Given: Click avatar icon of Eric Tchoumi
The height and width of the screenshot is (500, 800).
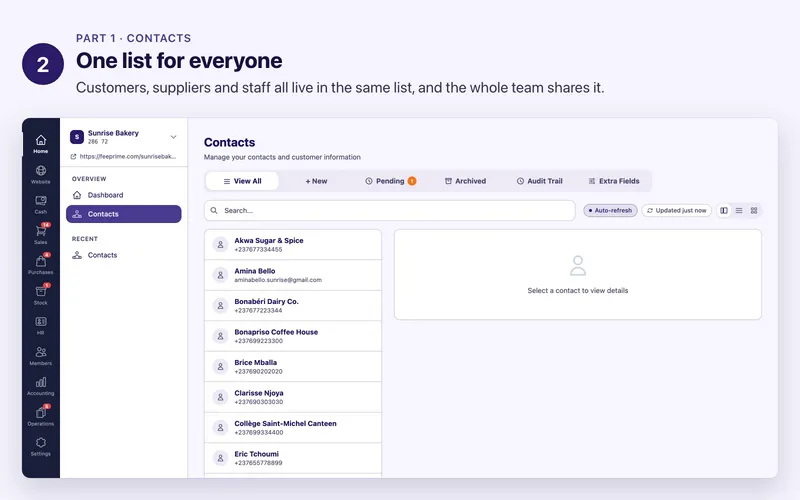Looking at the screenshot, I should tap(220, 458).
